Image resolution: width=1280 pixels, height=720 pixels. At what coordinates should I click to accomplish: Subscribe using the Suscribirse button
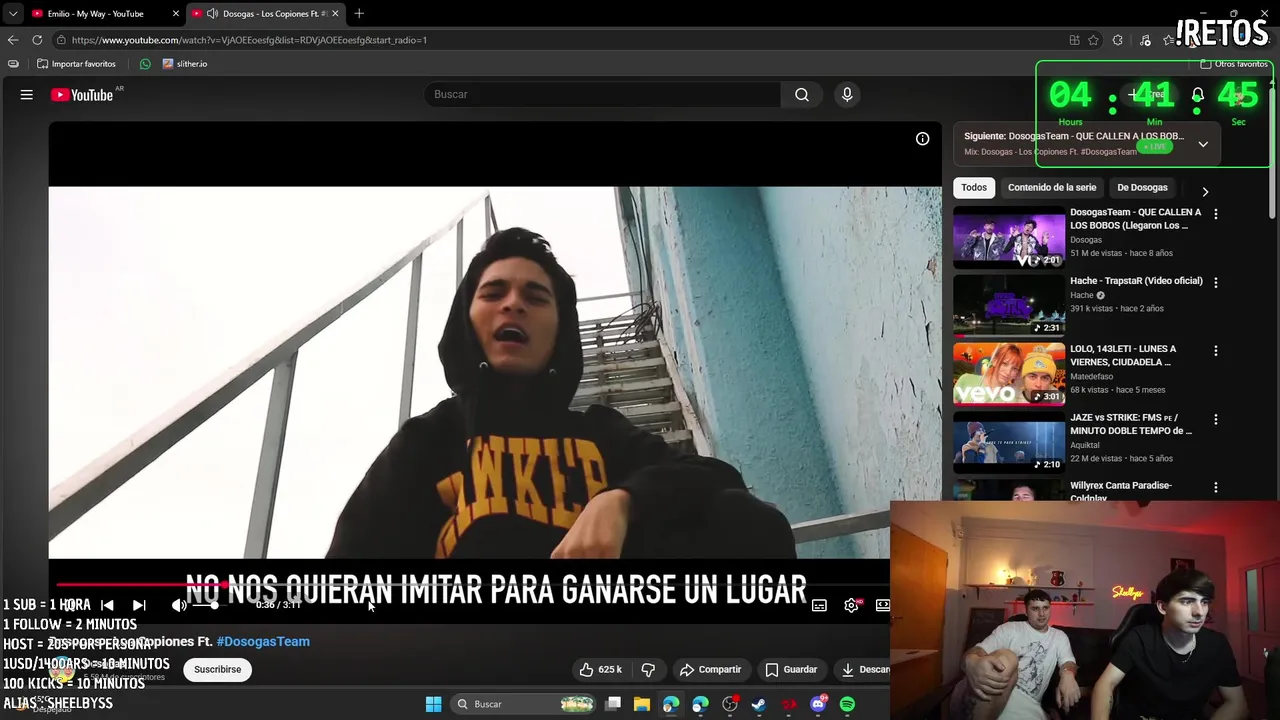tap(218, 669)
